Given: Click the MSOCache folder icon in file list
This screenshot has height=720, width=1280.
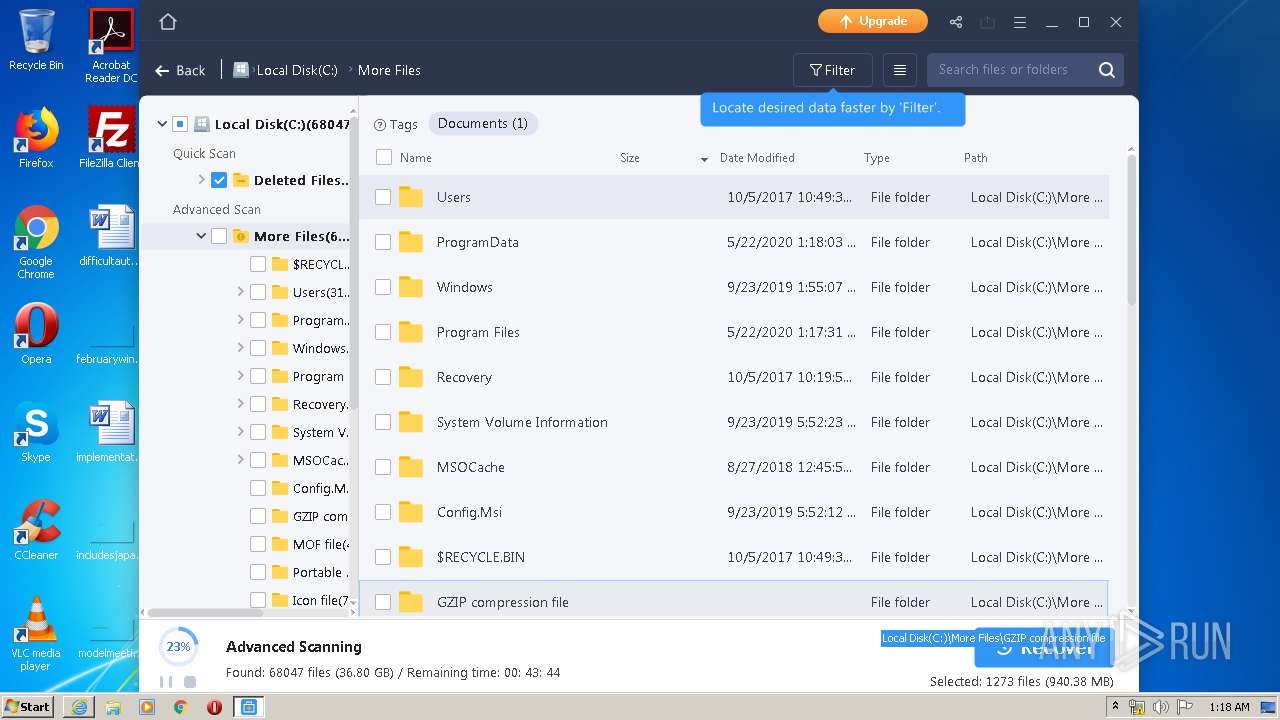Looking at the screenshot, I should tap(411, 467).
